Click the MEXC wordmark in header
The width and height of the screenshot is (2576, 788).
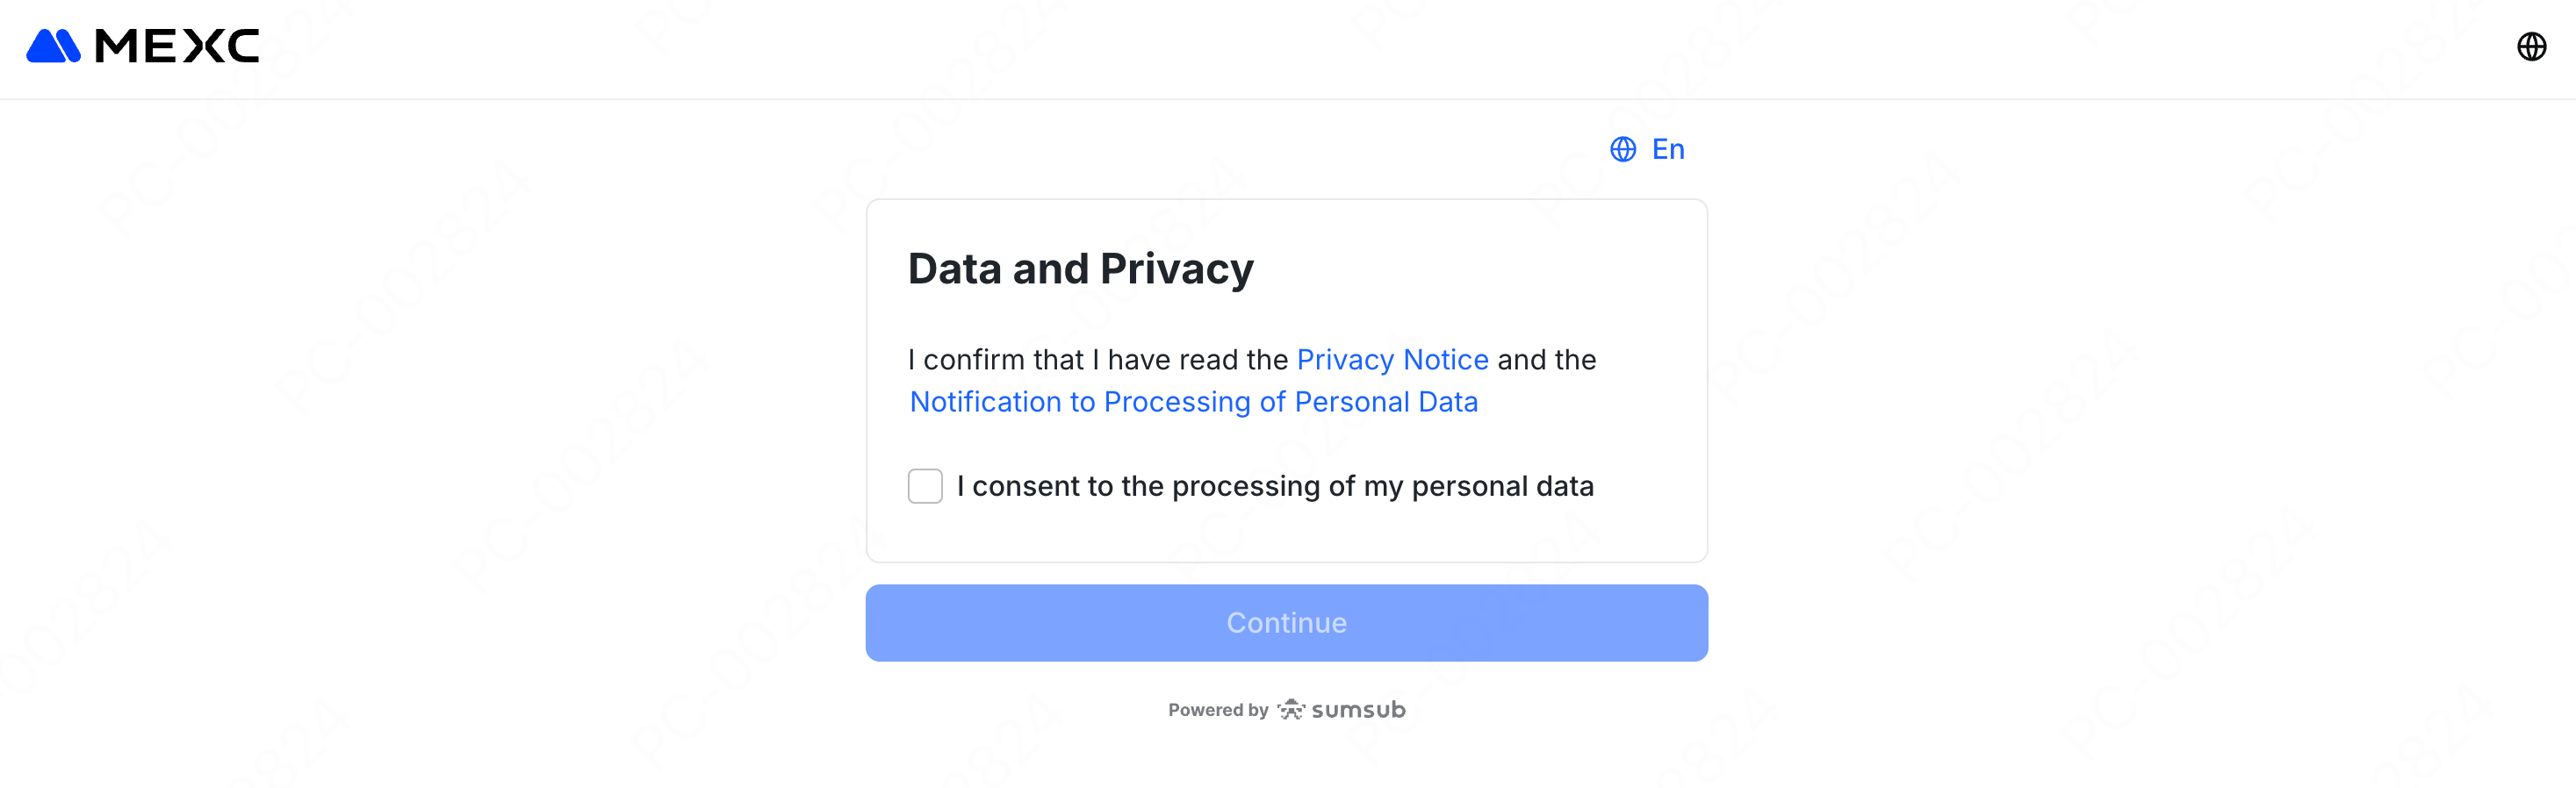click(177, 46)
